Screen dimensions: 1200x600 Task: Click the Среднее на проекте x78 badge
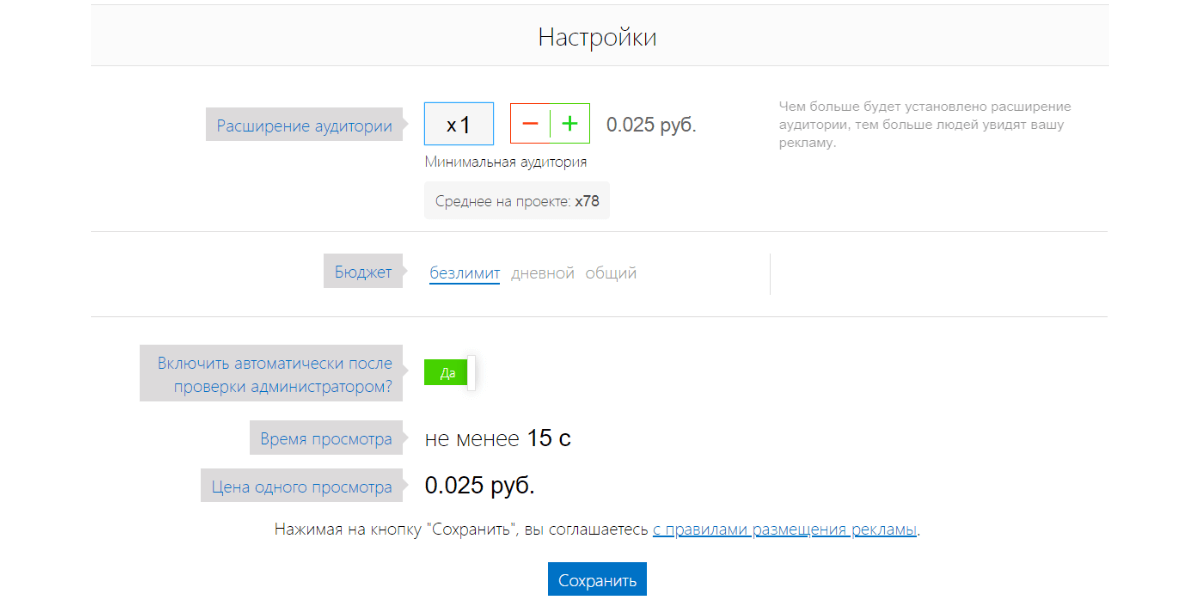[517, 201]
